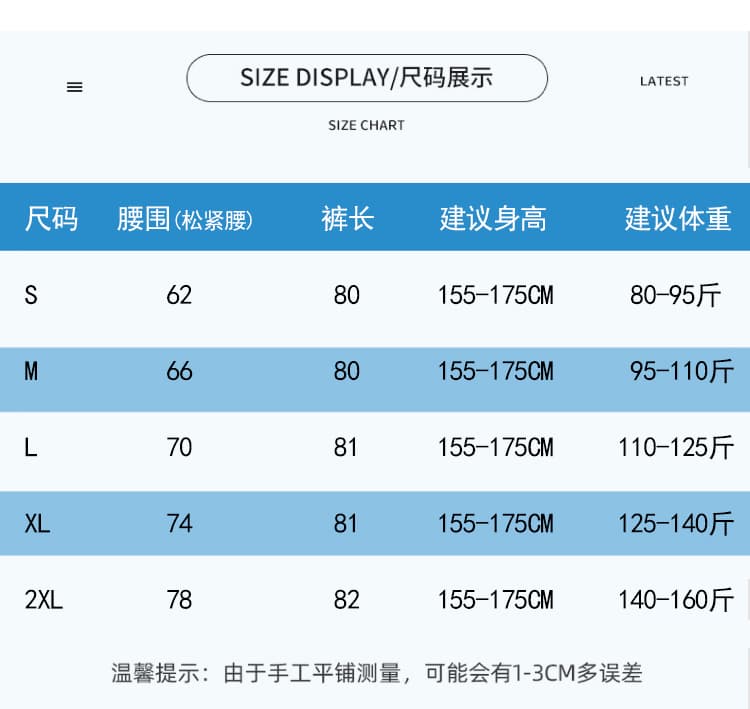Image resolution: width=750 pixels, height=709 pixels.
Task: Select the 2XL size row label
Action: (x=44, y=599)
